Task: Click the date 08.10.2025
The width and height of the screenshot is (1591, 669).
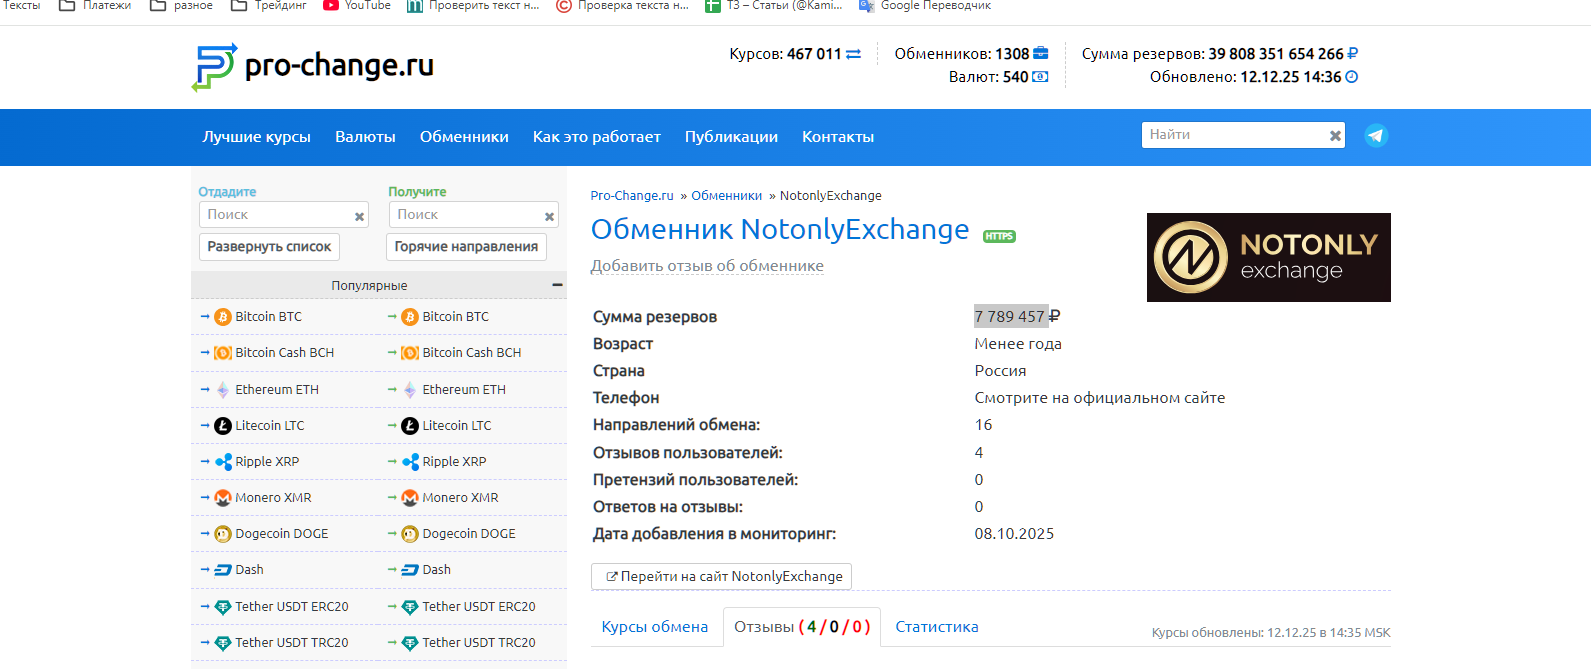Action: (x=1014, y=534)
